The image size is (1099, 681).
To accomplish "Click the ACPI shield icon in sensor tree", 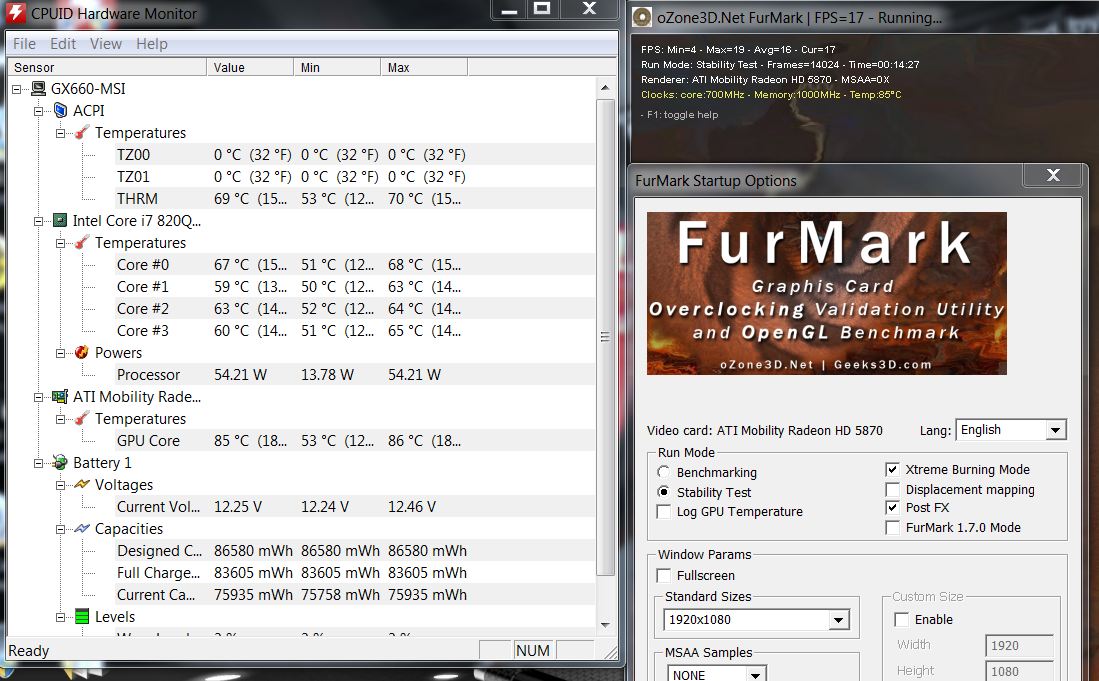I will (60, 111).
